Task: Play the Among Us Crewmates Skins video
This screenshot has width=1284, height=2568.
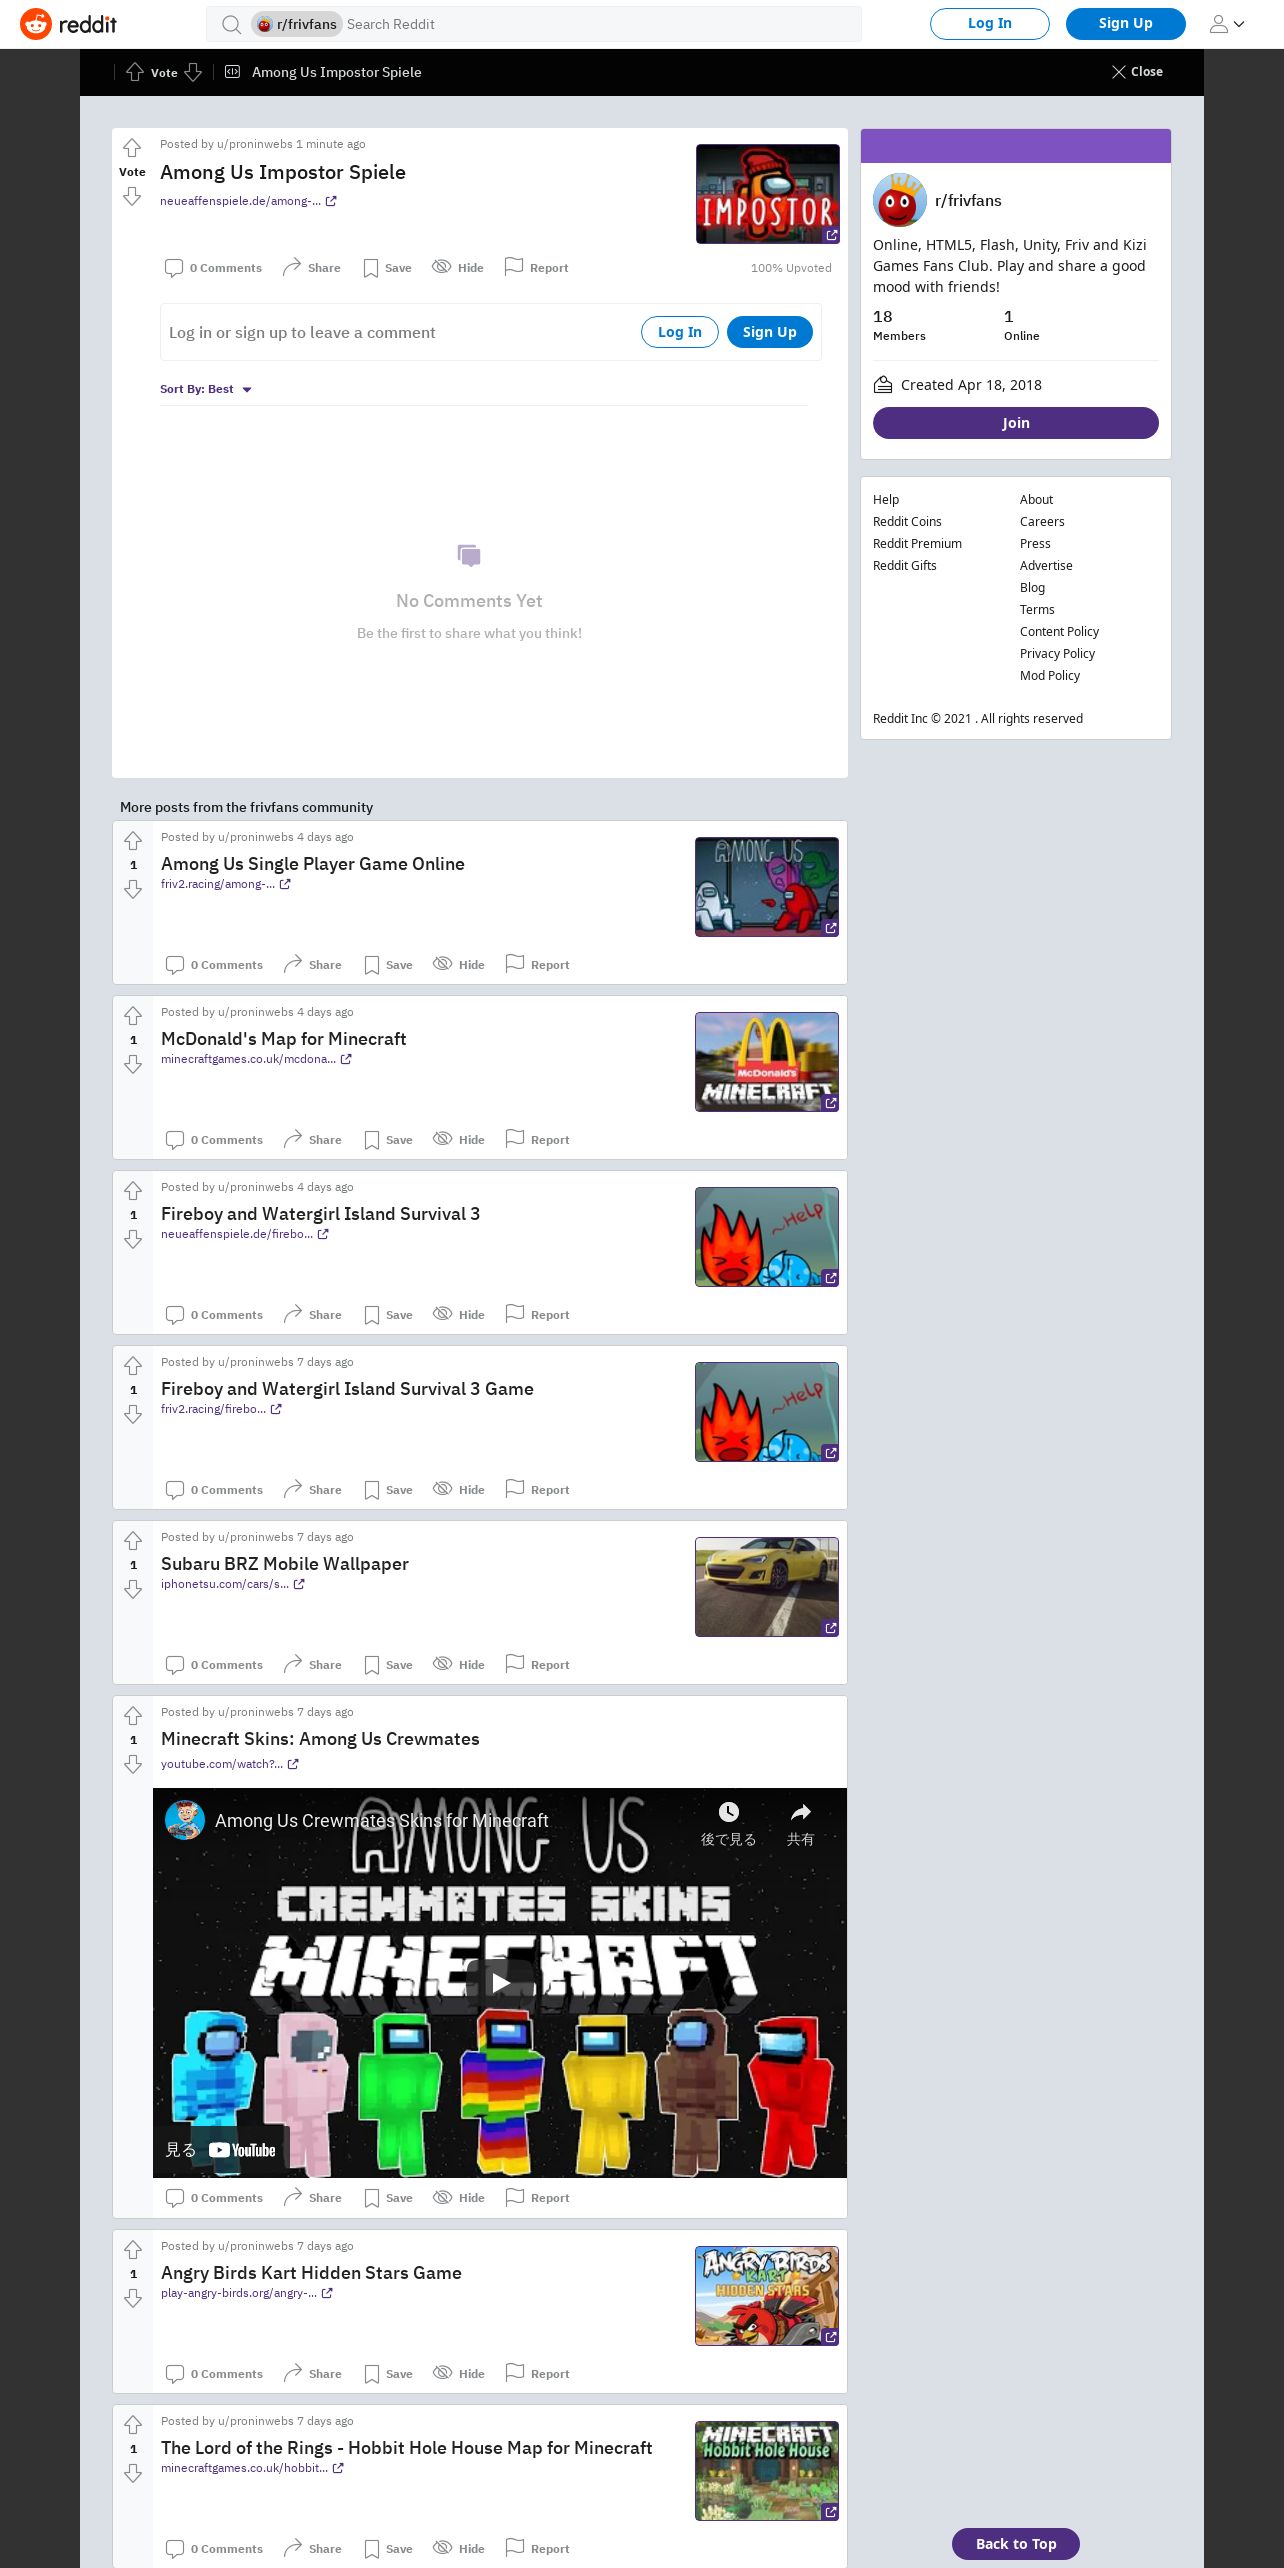Action: point(500,1982)
